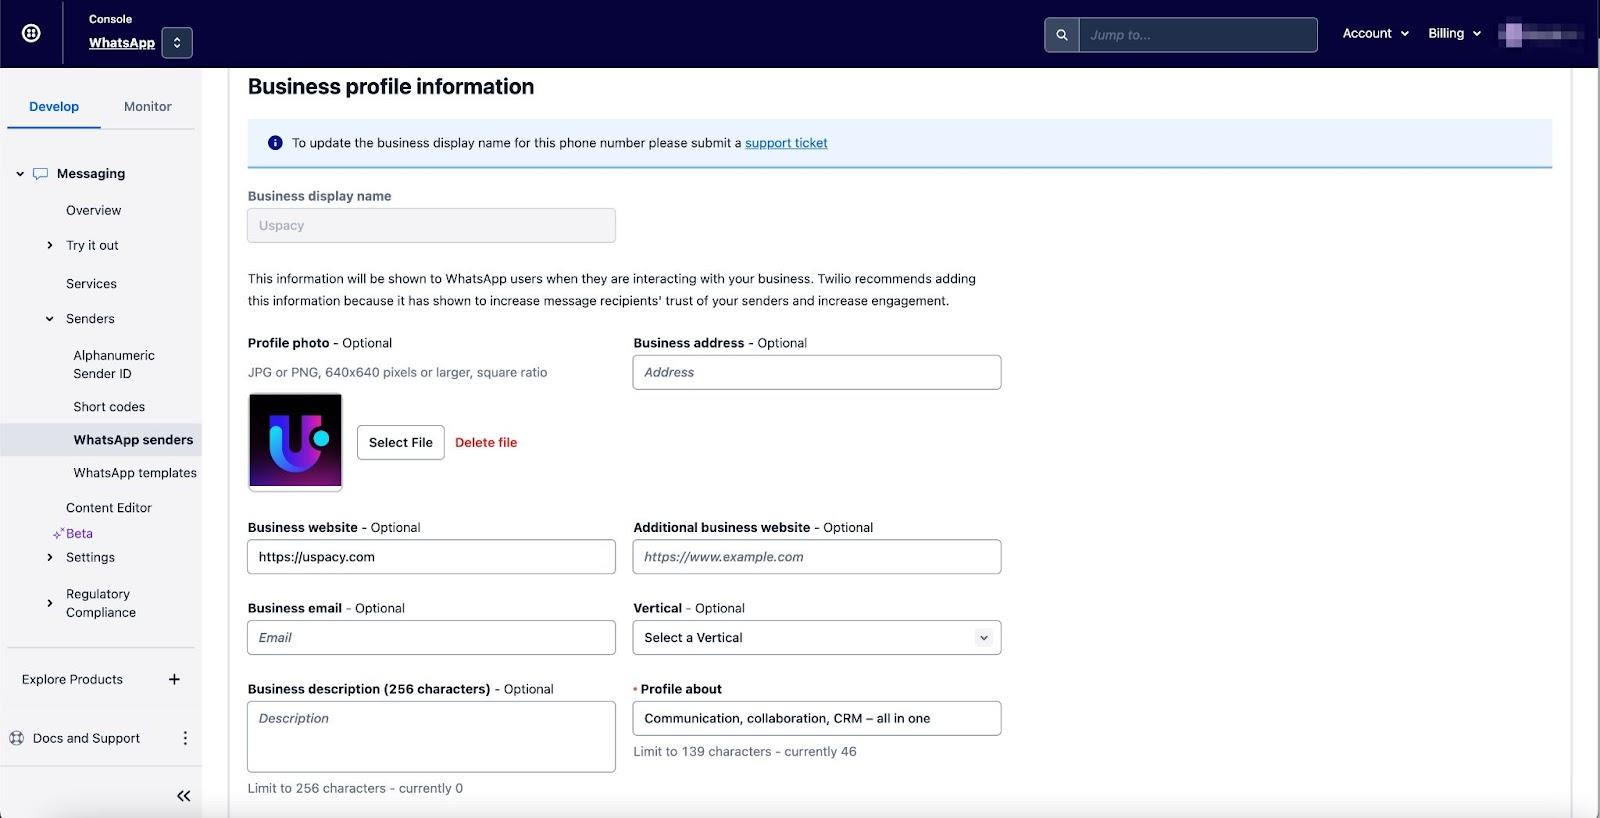The height and width of the screenshot is (818, 1600).
Task: Switch to the Monitor tab
Action: (147, 107)
